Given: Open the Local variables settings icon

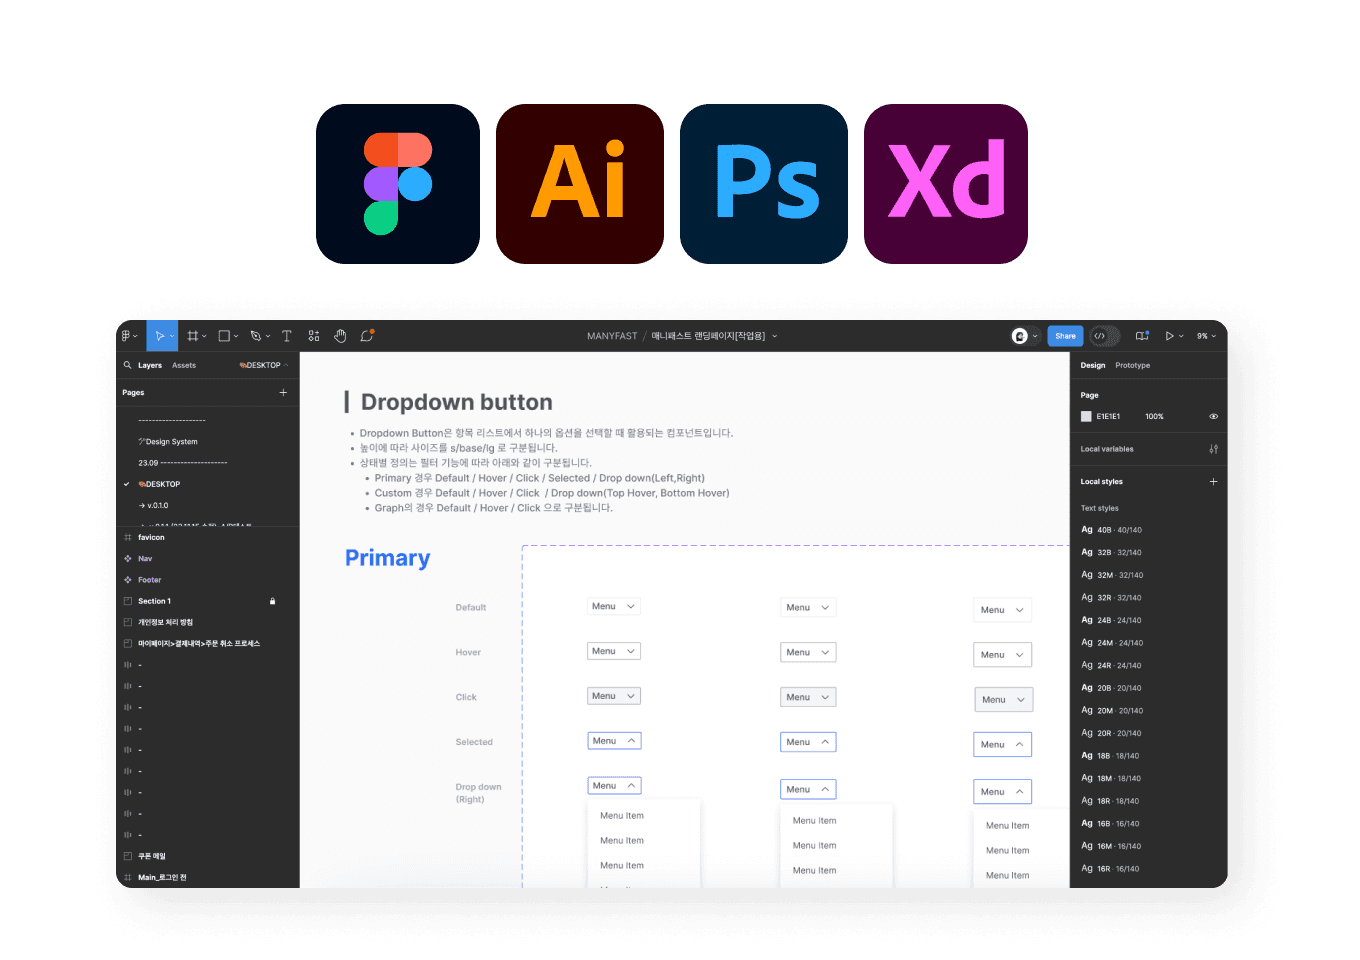Looking at the screenshot, I should tap(1213, 449).
